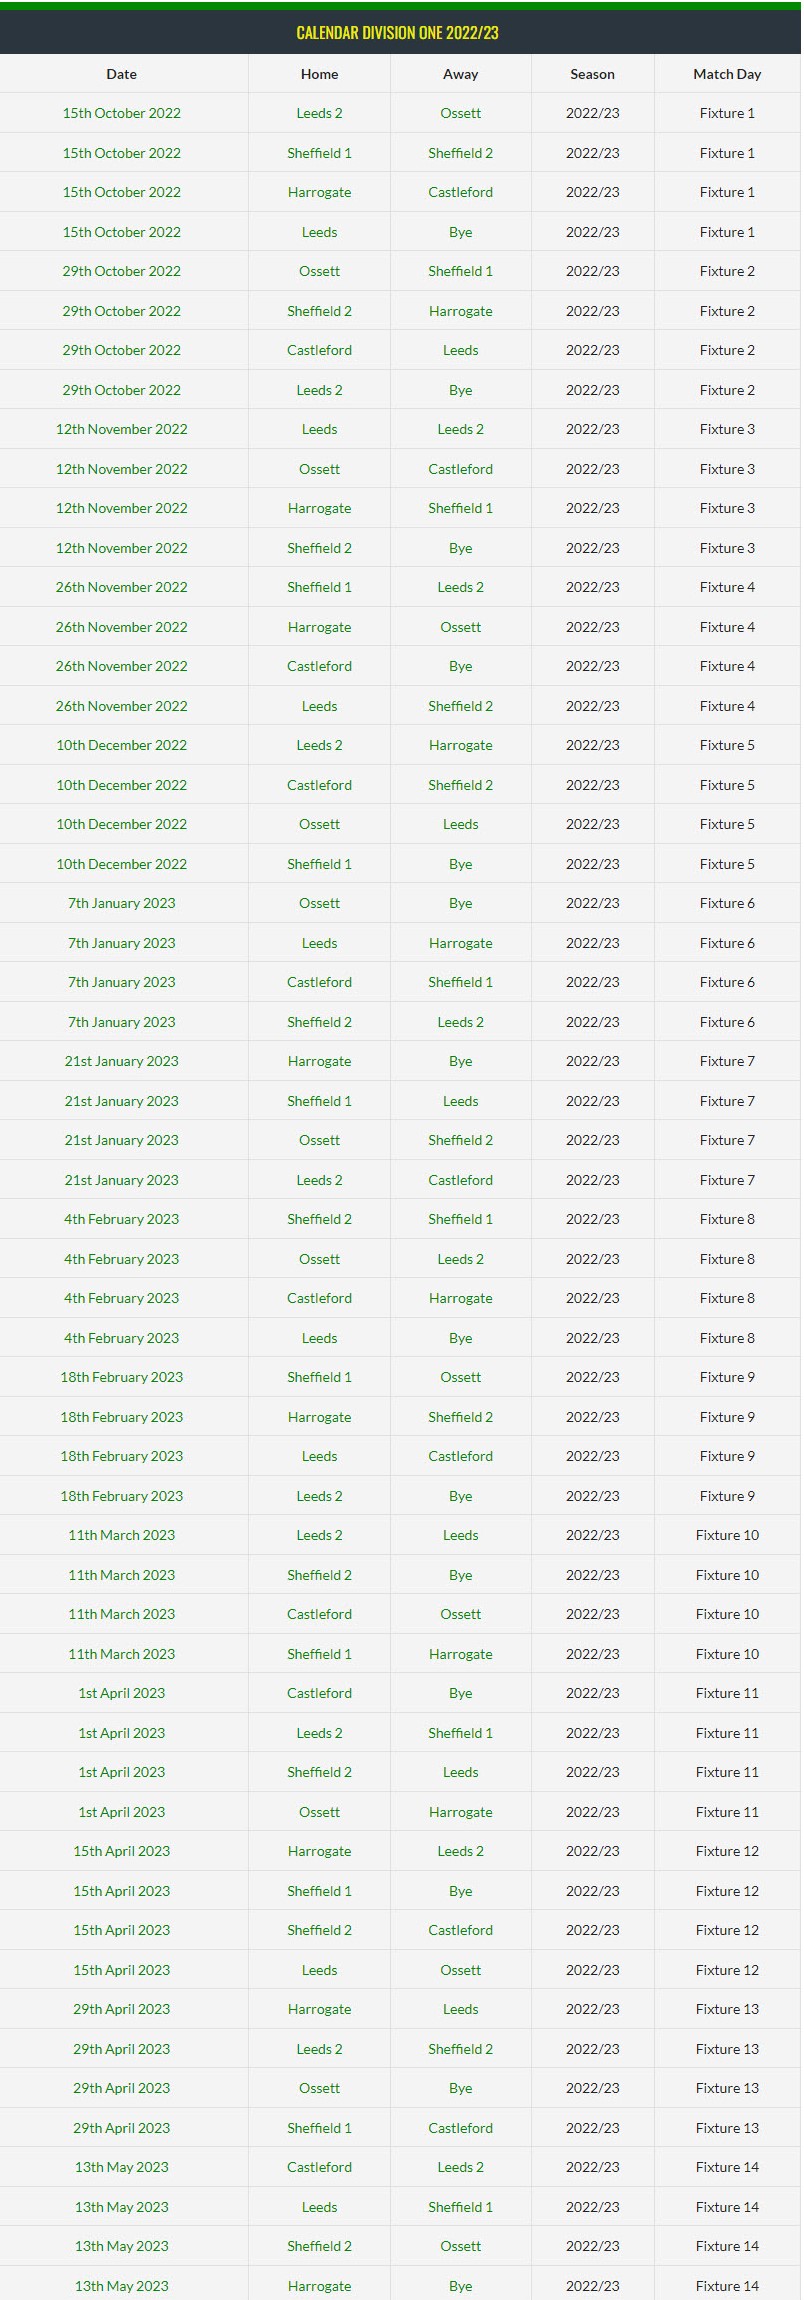
Task: Select Sheffield 2 home link on 15th April 2023
Action: point(319,1930)
